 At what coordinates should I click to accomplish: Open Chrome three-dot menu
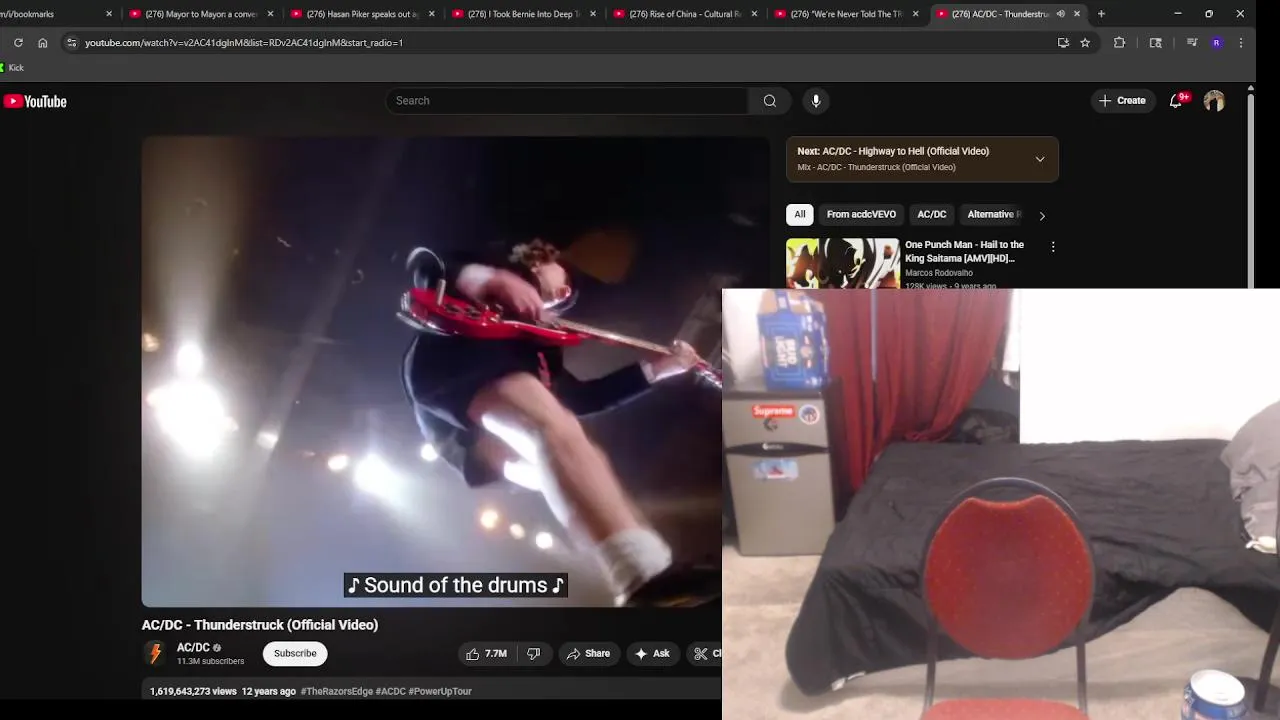(1241, 43)
